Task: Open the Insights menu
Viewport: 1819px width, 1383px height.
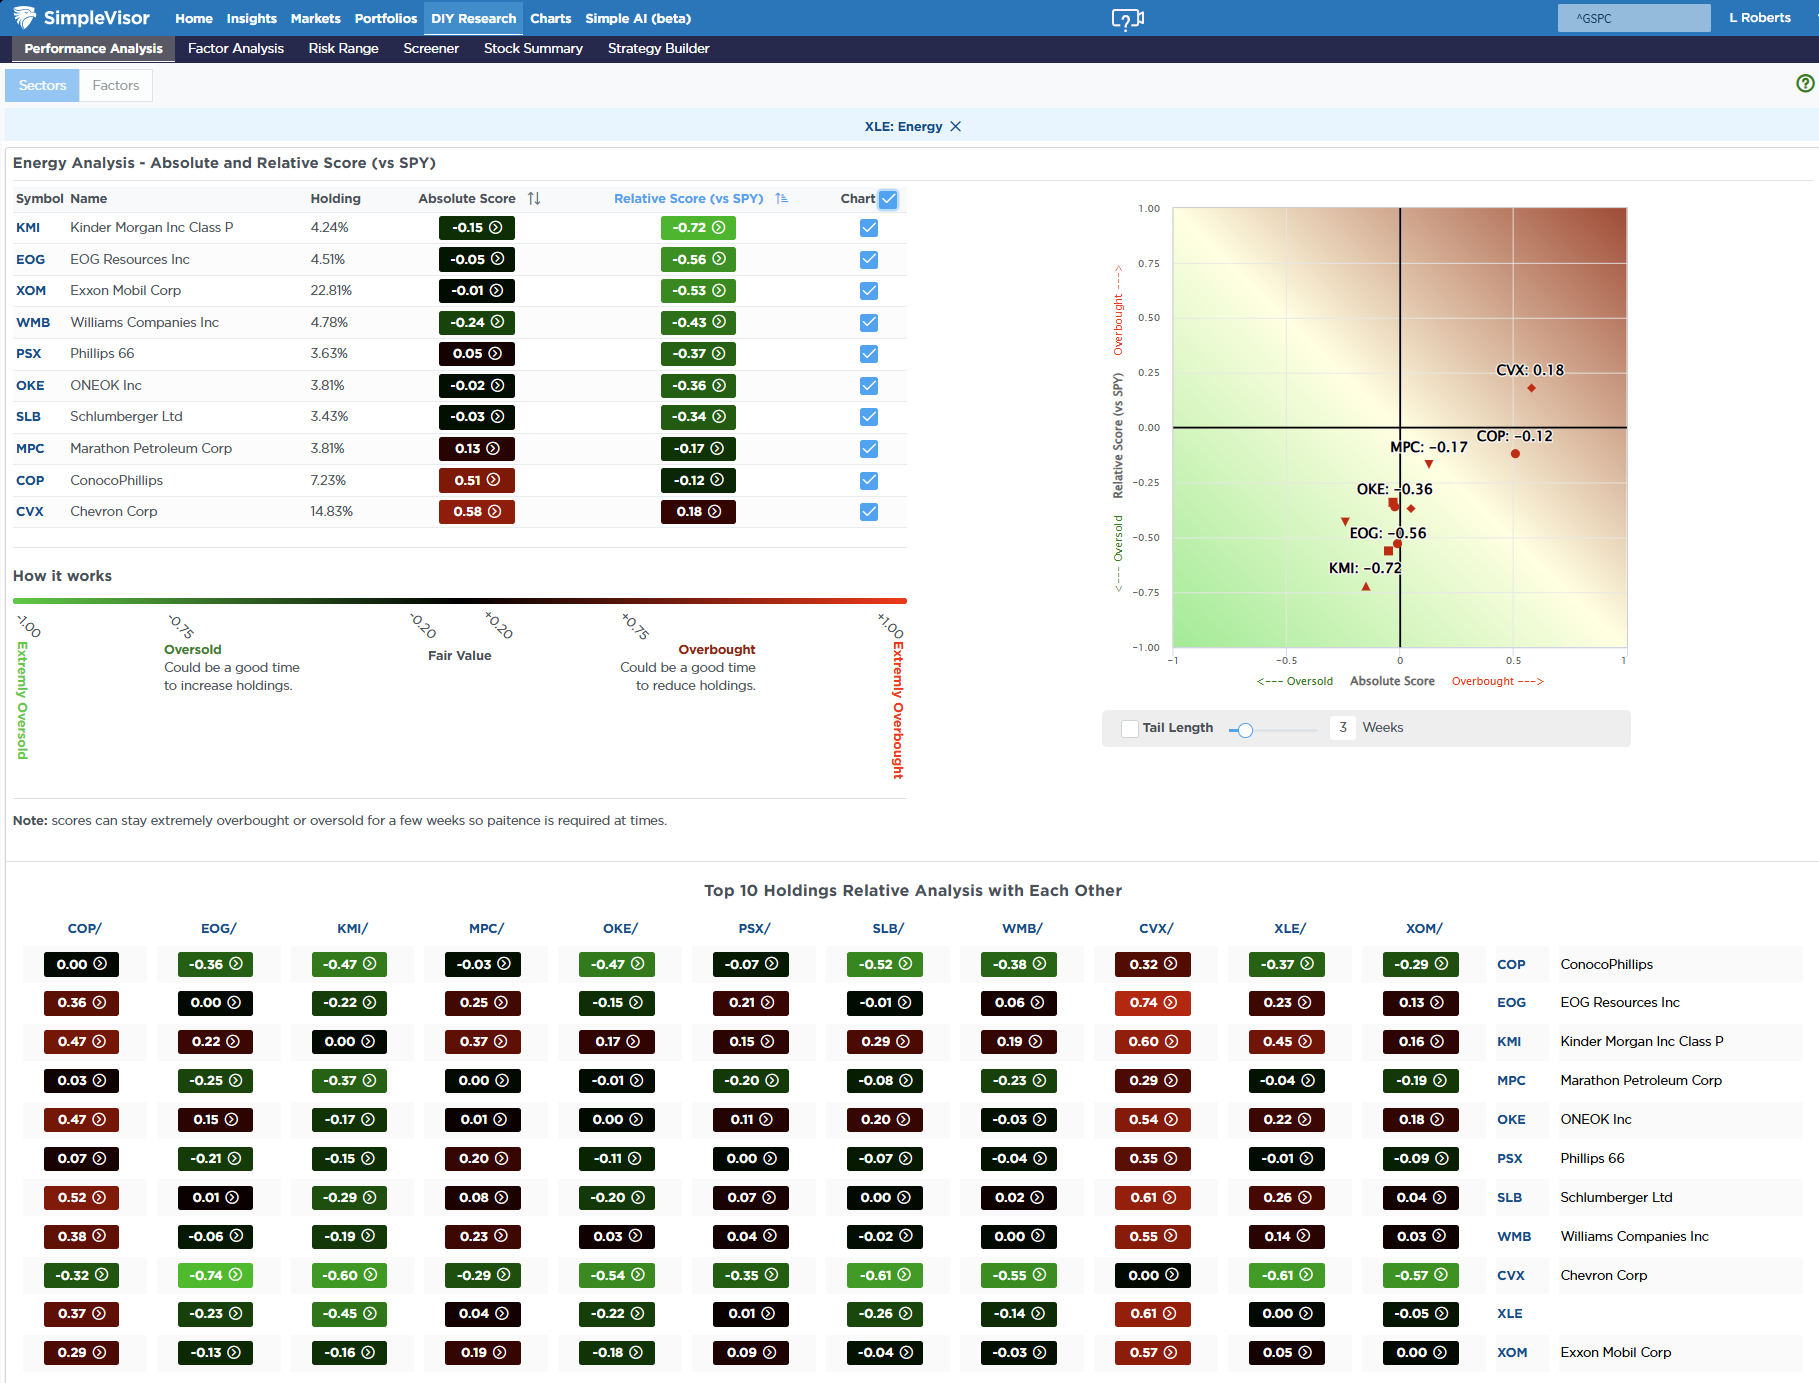Action: [251, 18]
